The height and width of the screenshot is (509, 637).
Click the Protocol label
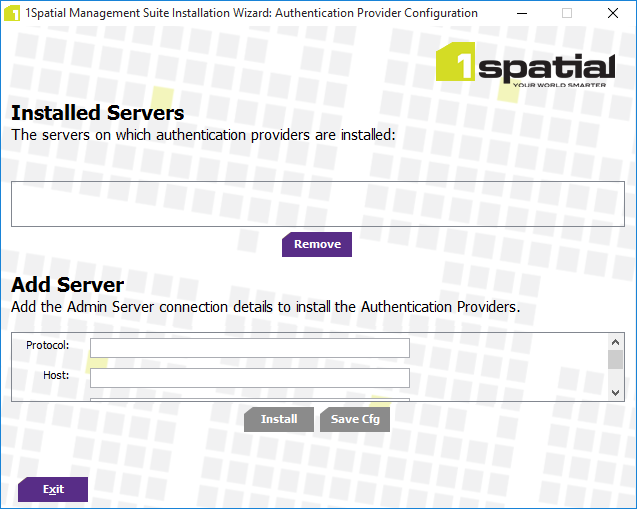pos(48,346)
